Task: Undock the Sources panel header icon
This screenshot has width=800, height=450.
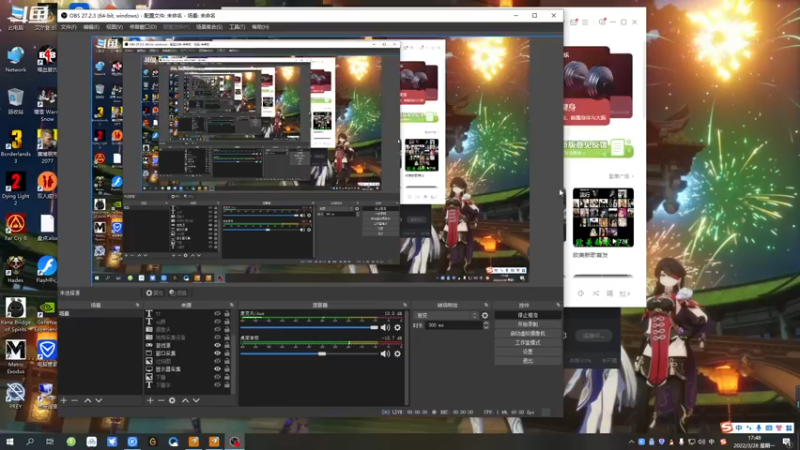Action: (x=231, y=305)
